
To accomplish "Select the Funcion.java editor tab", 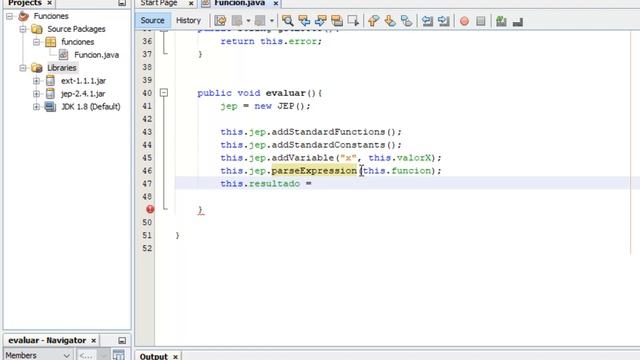I will [x=240, y=3].
